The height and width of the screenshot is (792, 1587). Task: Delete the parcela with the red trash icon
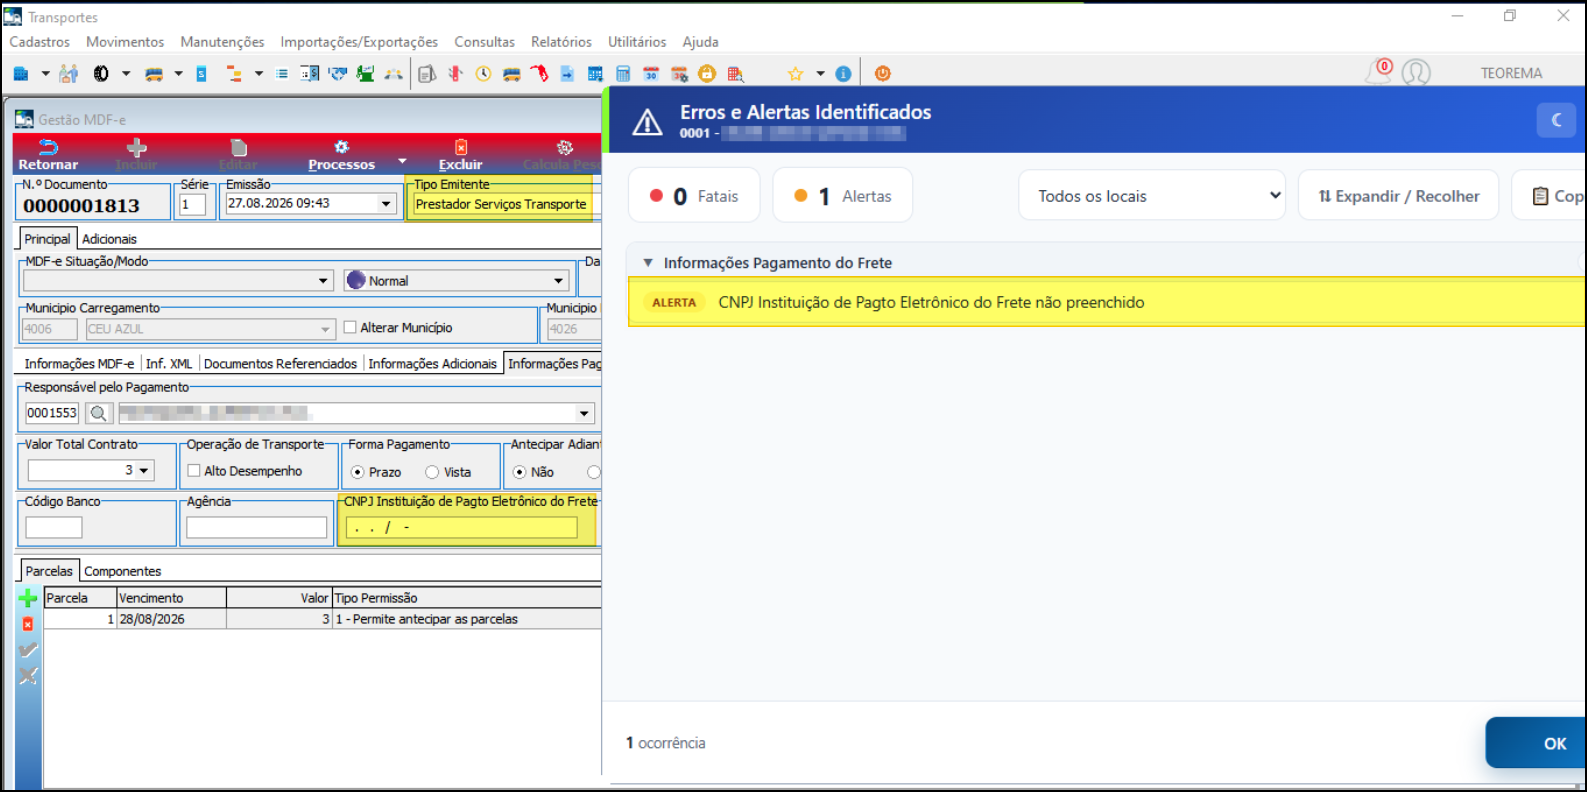point(28,624)
